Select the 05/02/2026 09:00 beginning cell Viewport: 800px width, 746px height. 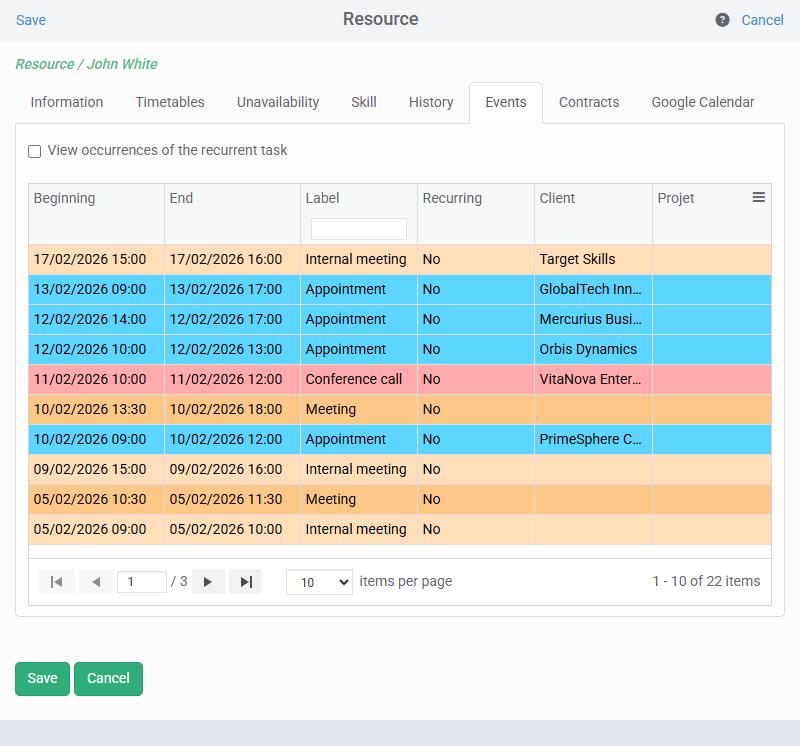pos(96,529)
